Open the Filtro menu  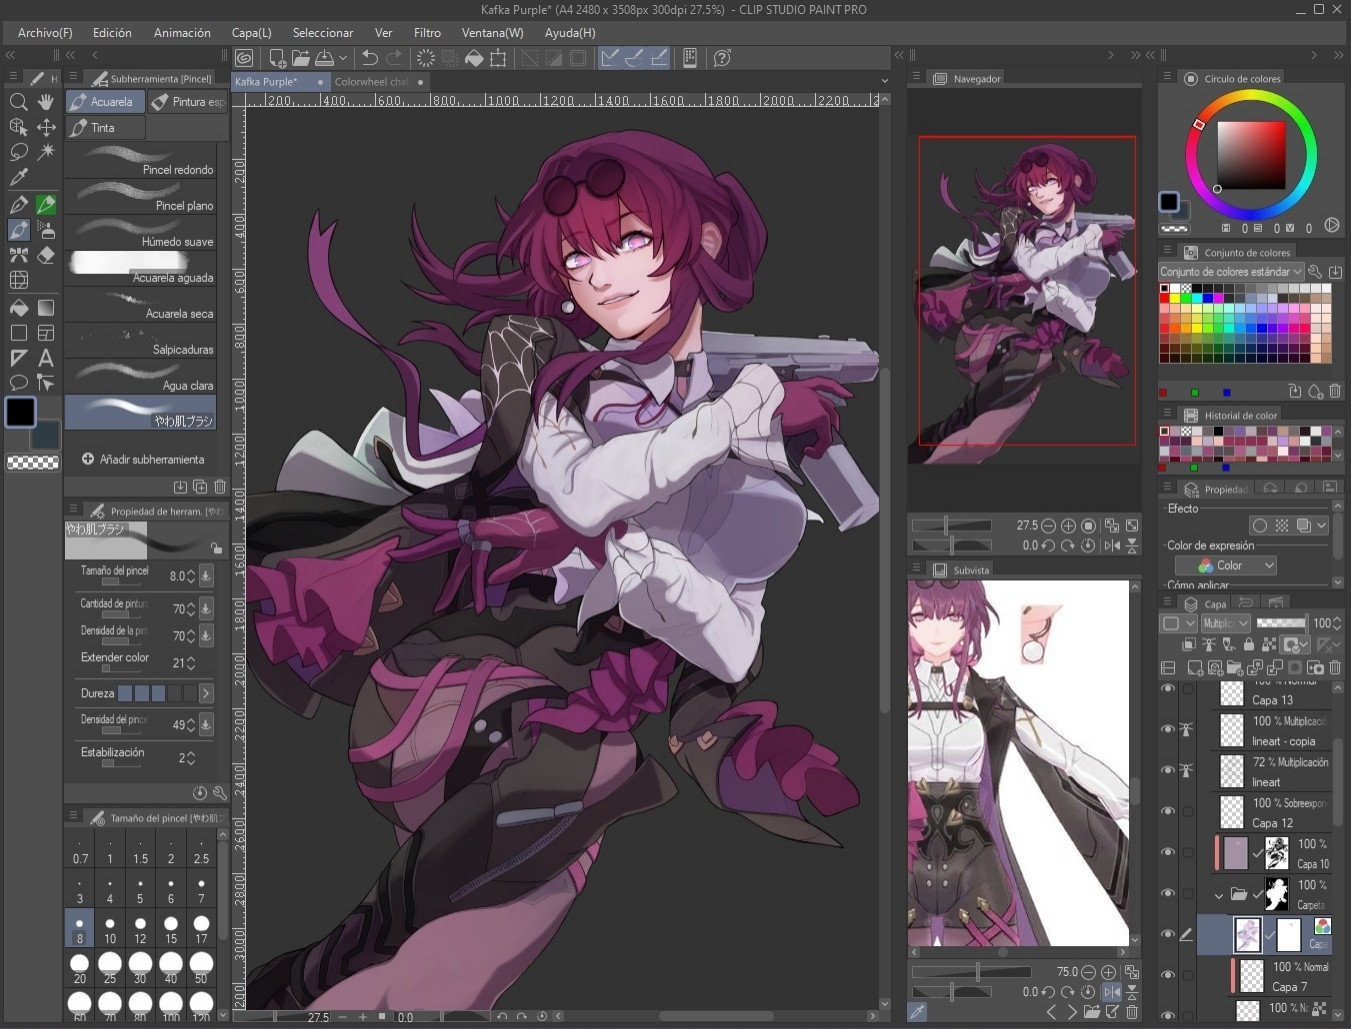click(427, 33)
